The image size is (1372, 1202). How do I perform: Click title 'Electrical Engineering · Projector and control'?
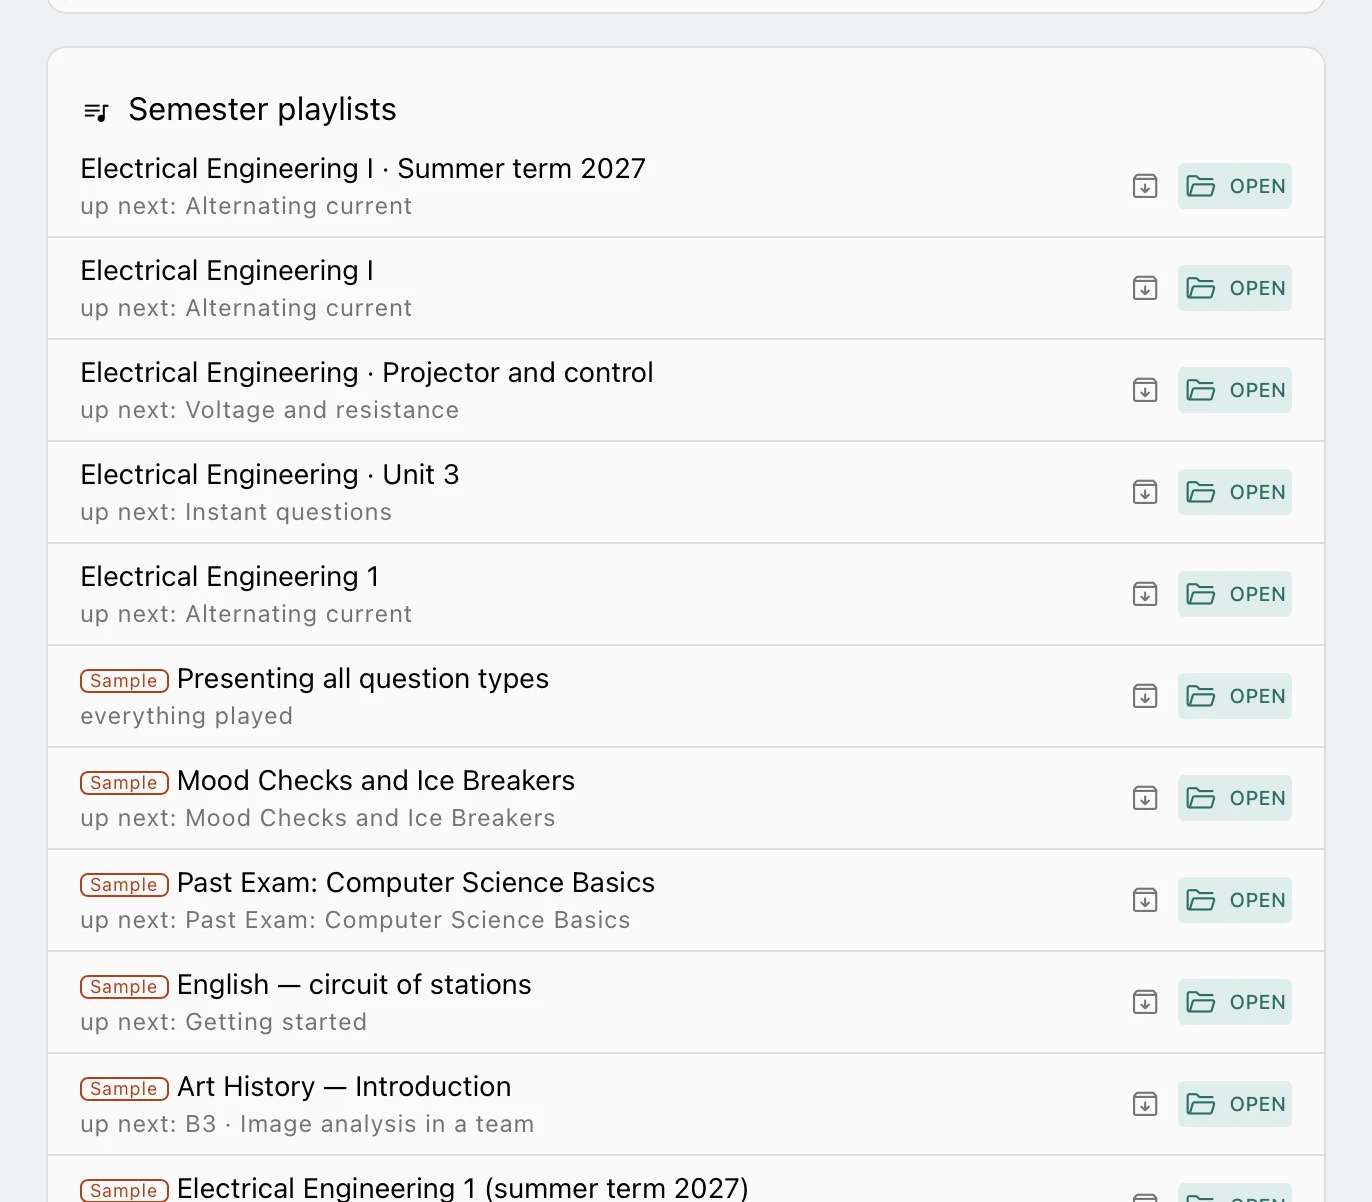(367, 372)
